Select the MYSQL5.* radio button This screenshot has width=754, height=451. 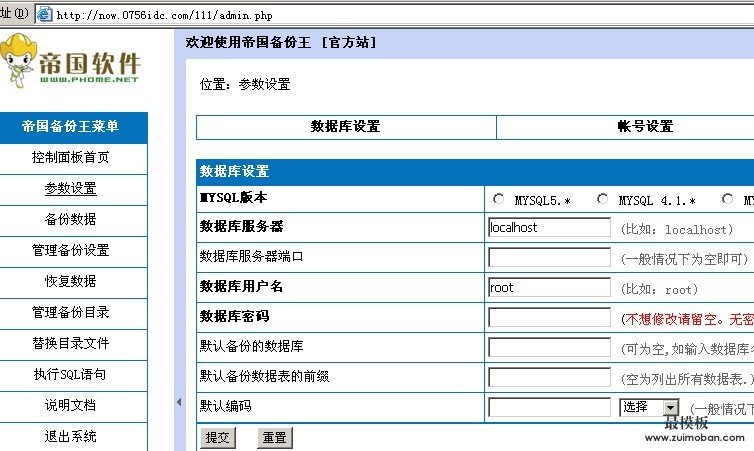[498, 199]
